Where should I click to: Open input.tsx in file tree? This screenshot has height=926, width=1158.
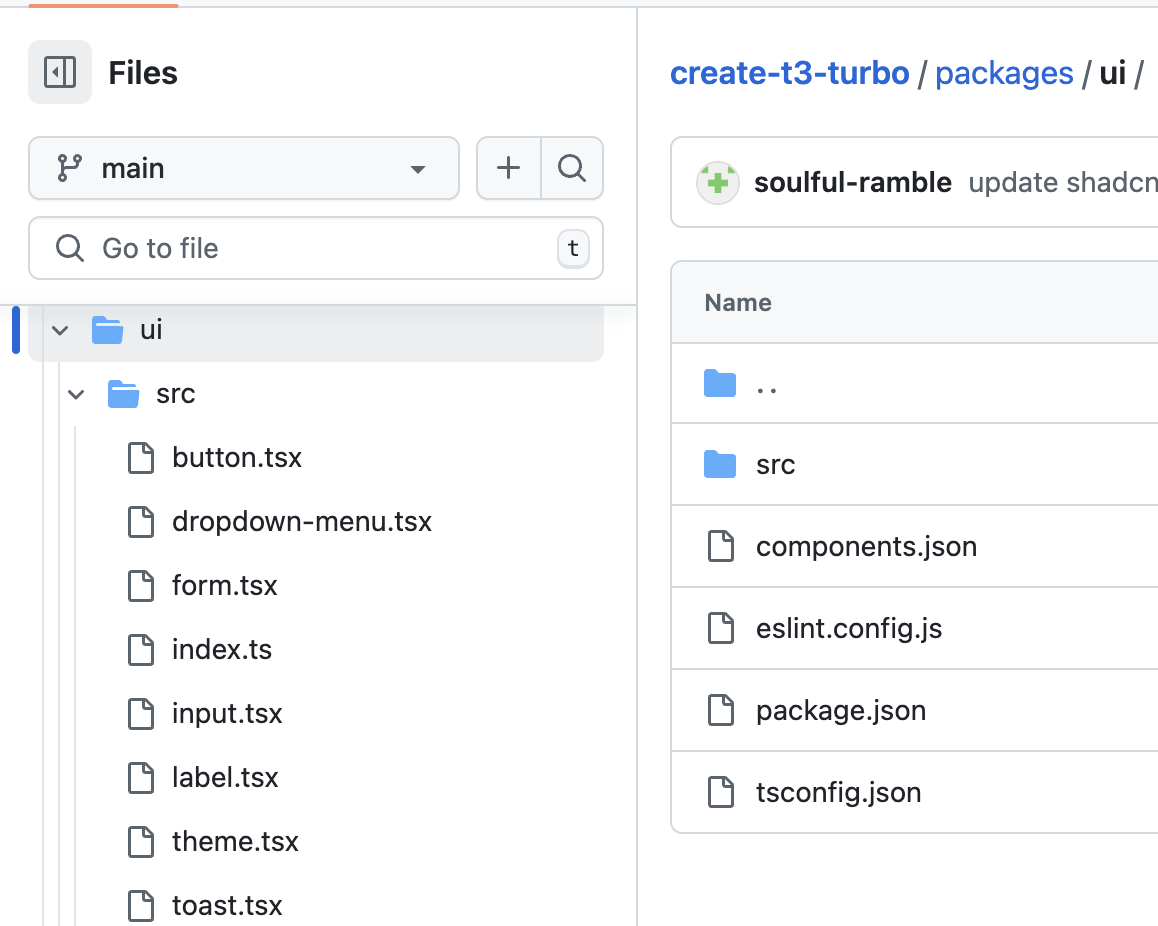pos(227,714)
